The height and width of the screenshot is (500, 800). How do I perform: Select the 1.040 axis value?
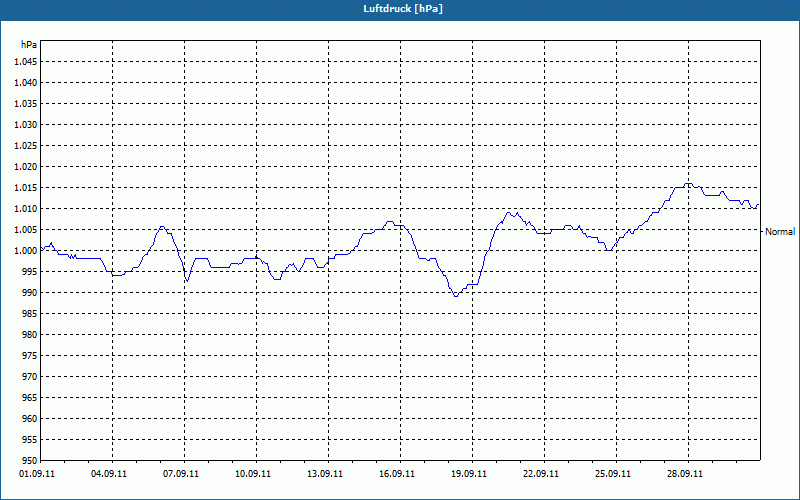pyautogui.click(x=26, y=83)
